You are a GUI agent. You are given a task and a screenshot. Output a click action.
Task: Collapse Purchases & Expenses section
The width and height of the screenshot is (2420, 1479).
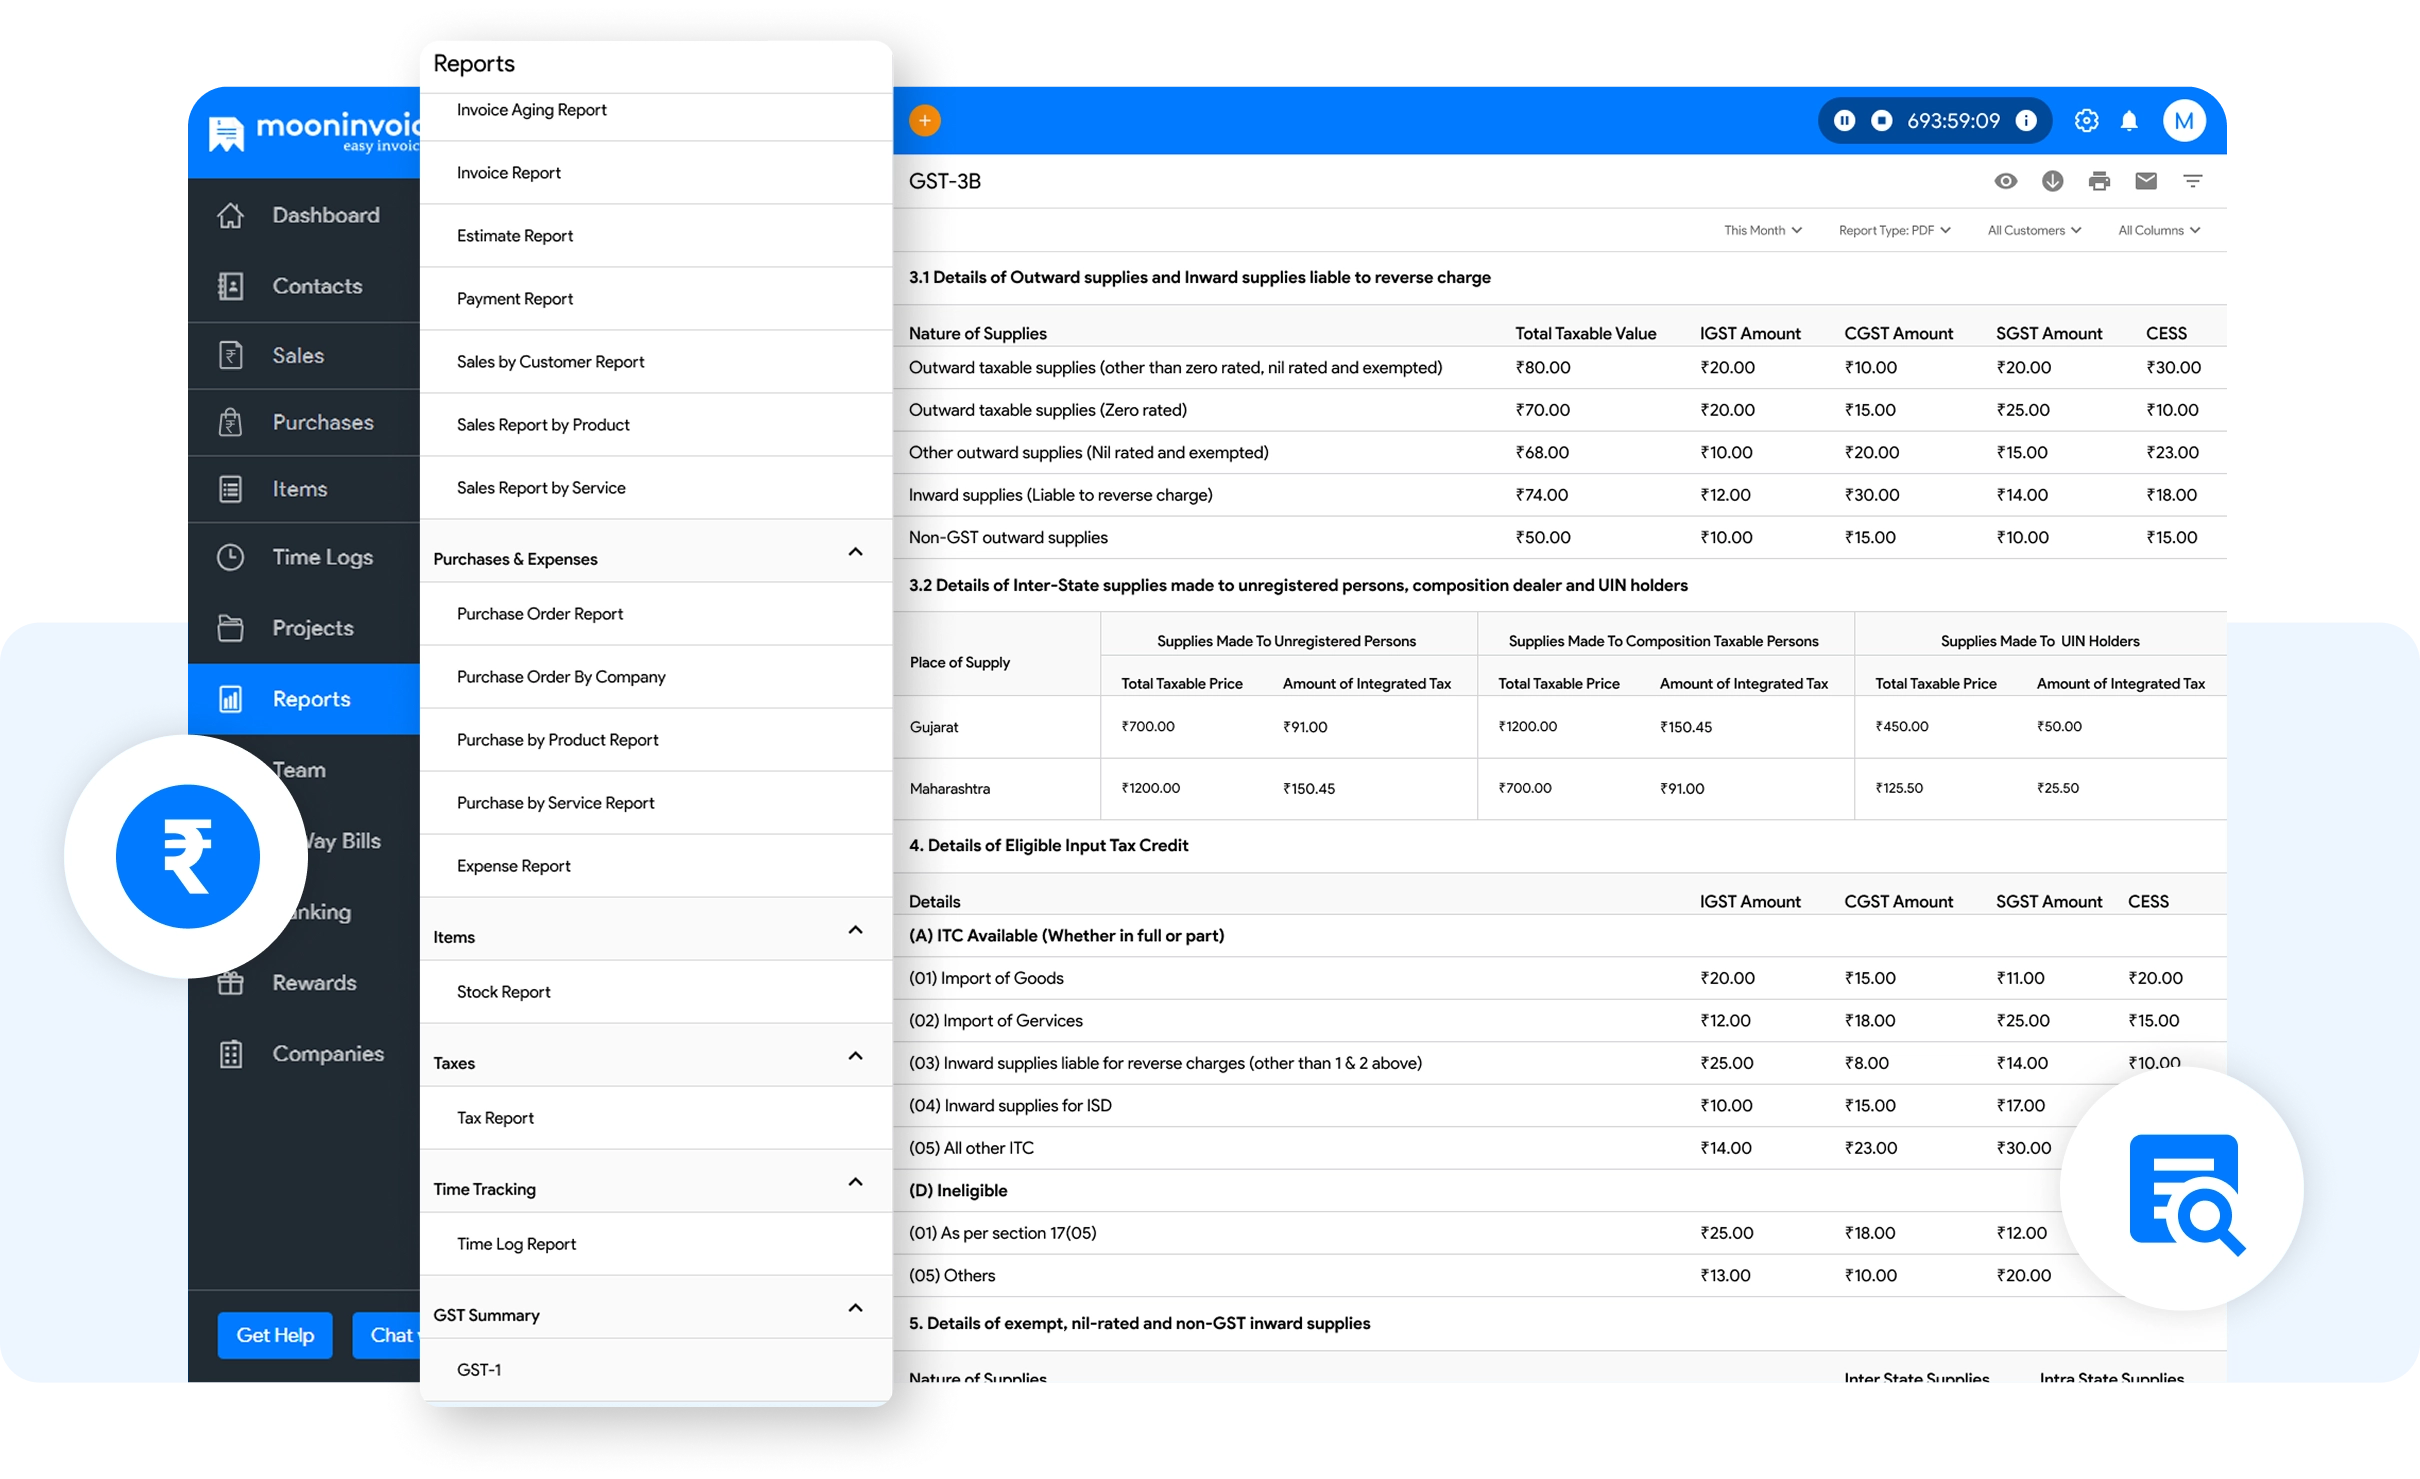pos(855,552)
